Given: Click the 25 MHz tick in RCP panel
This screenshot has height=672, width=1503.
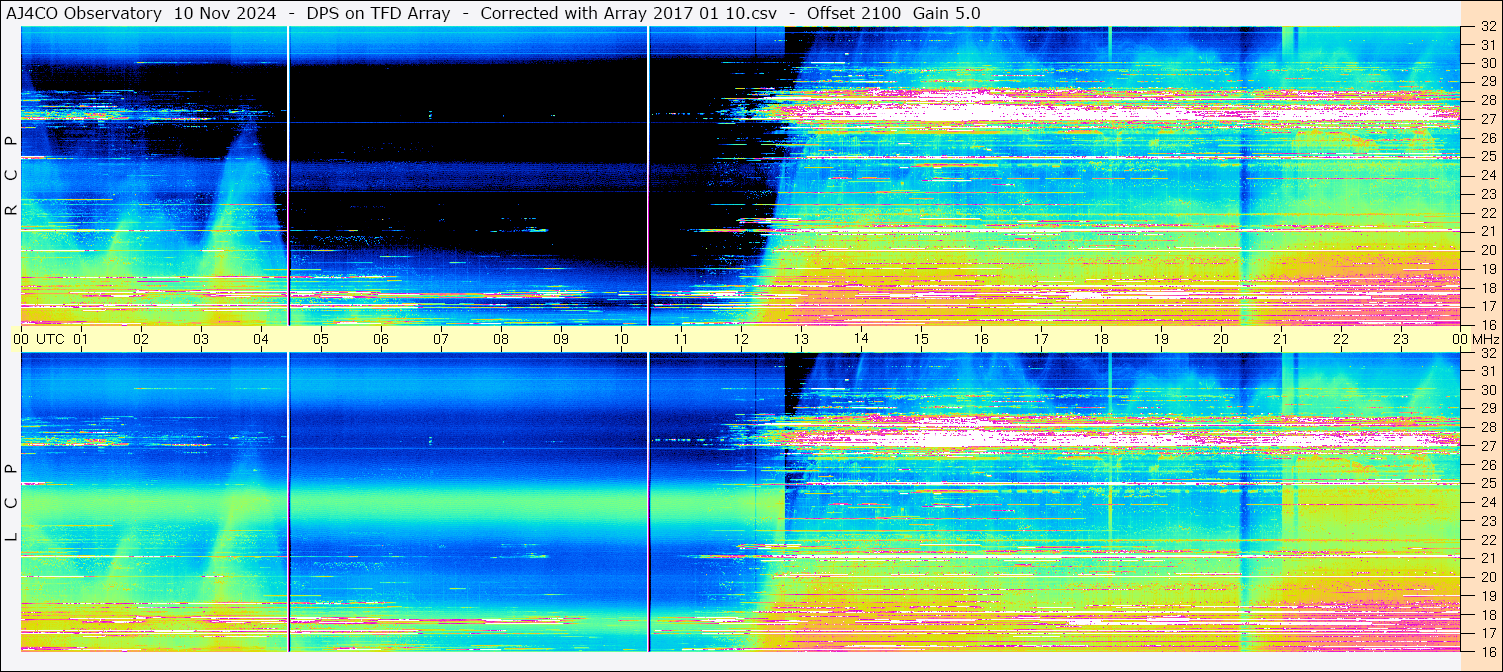Looking at the screenshot, I should (1487, 156).
